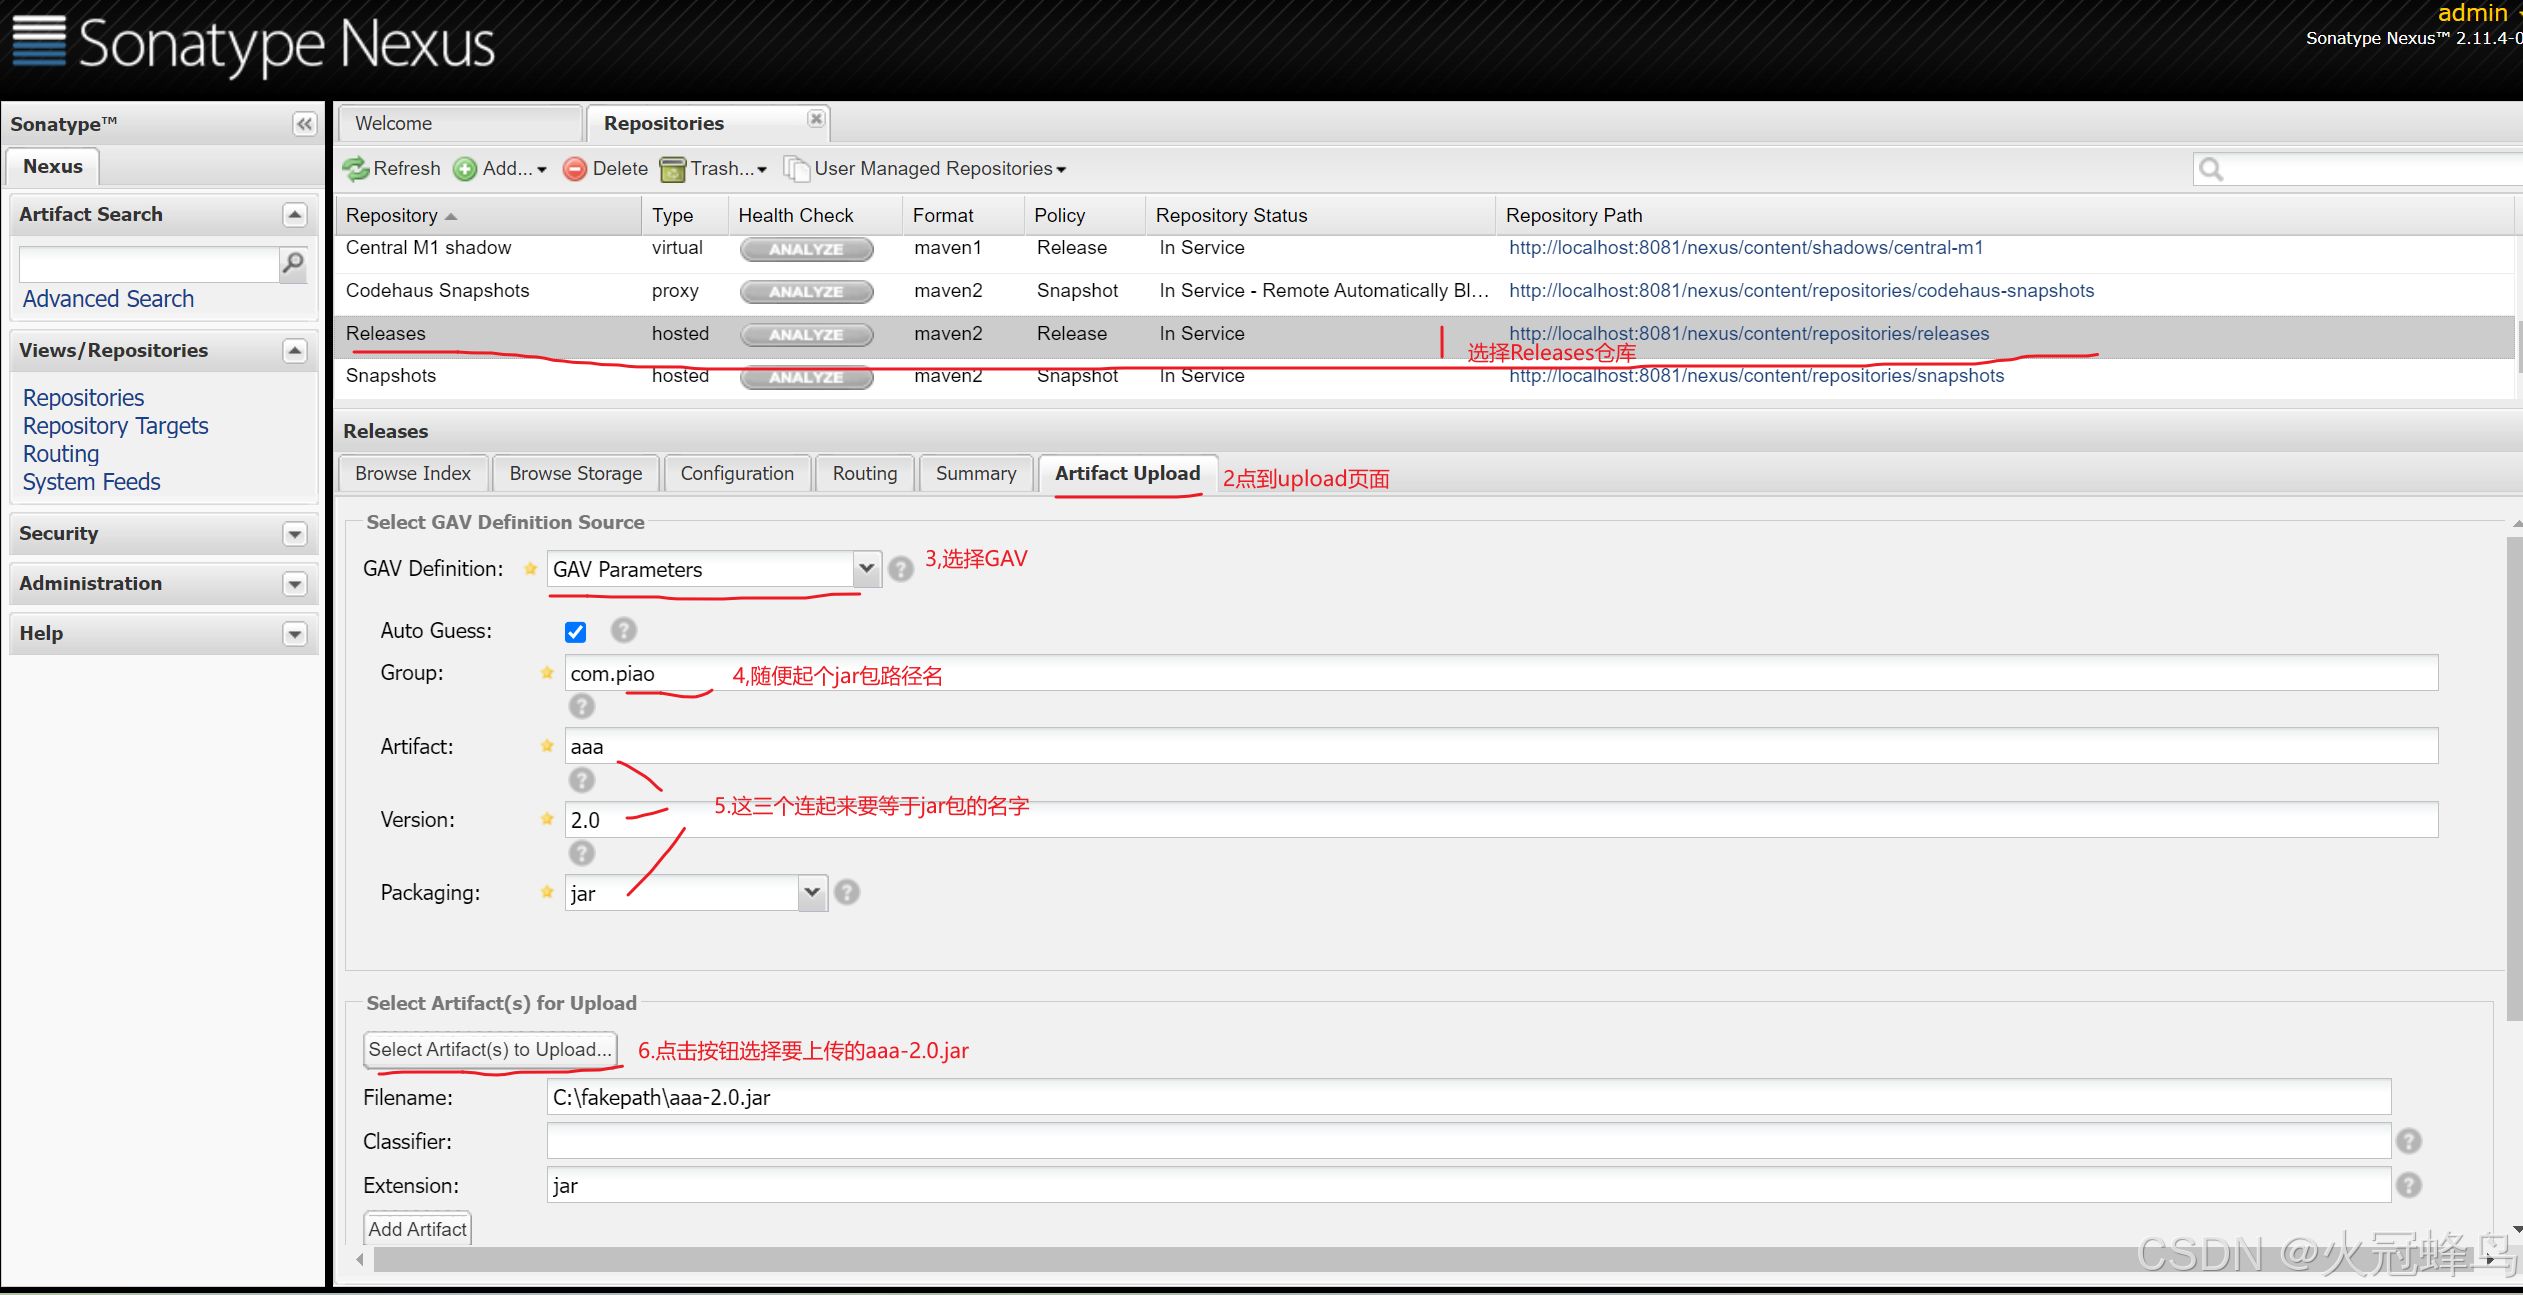
Task: Open the Configuration tab
Action: point(737,473)
